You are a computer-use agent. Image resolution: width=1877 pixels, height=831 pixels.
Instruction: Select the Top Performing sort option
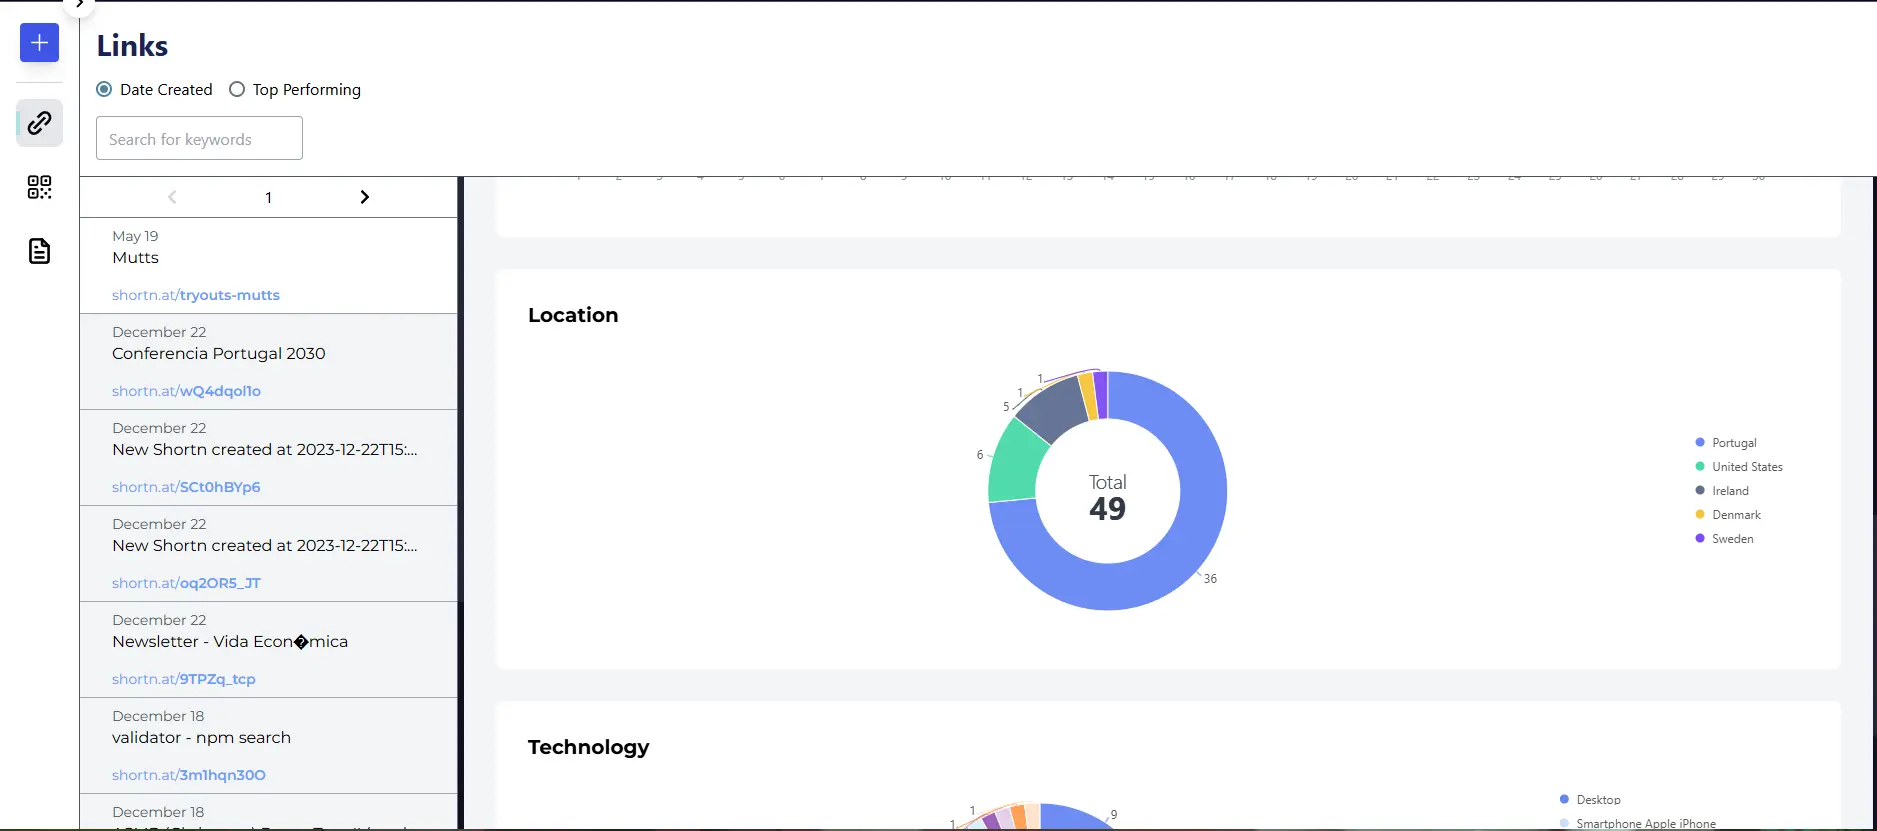237,89
